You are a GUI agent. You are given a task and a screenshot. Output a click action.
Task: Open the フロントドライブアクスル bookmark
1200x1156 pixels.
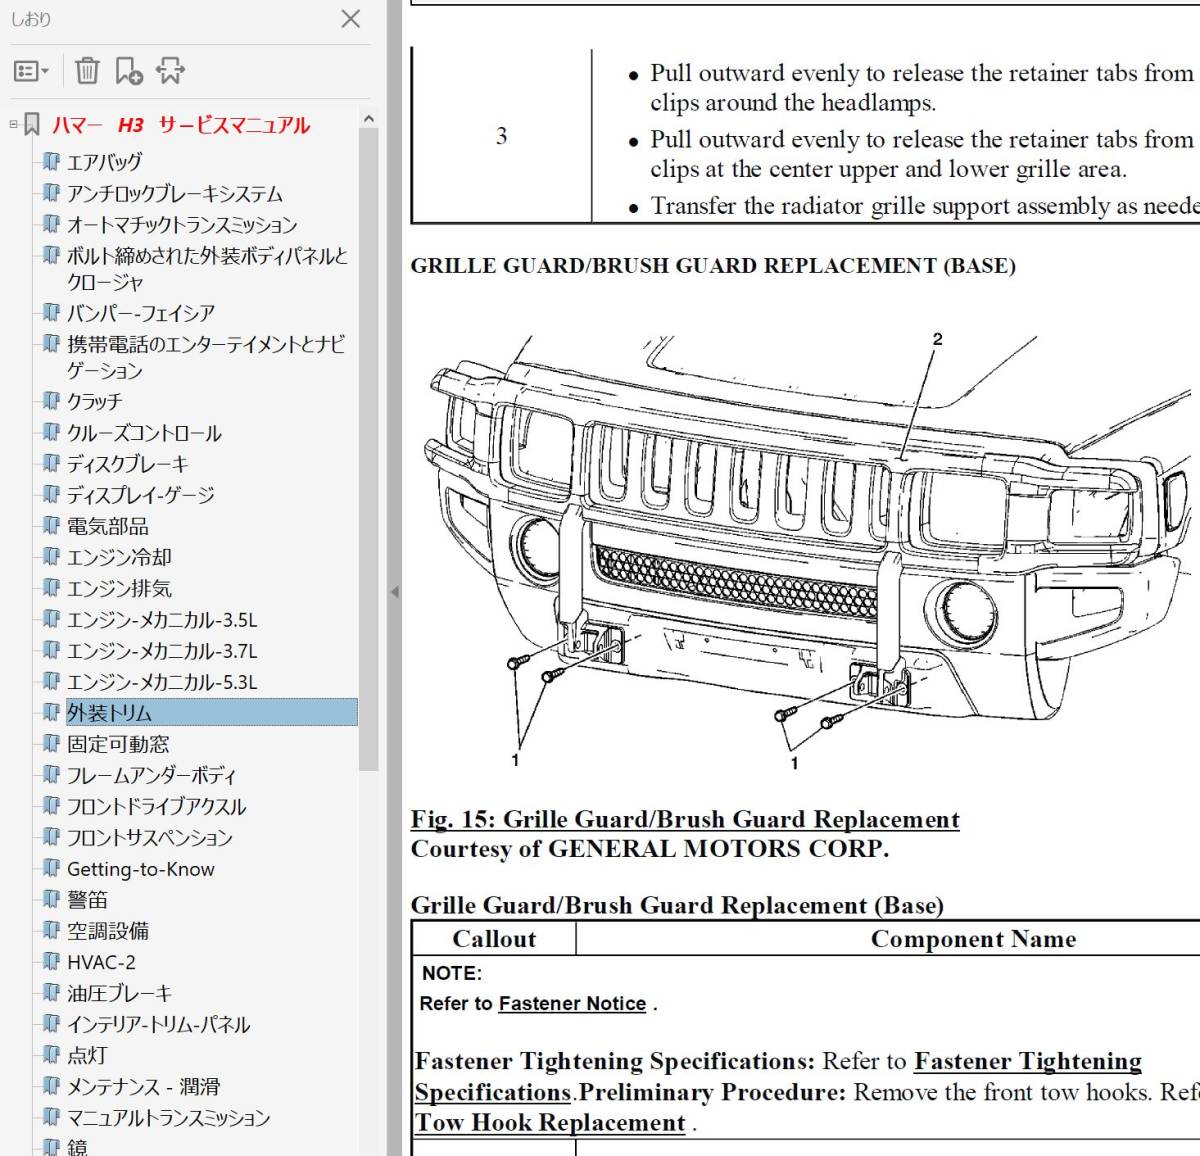(x=156, y=806)
